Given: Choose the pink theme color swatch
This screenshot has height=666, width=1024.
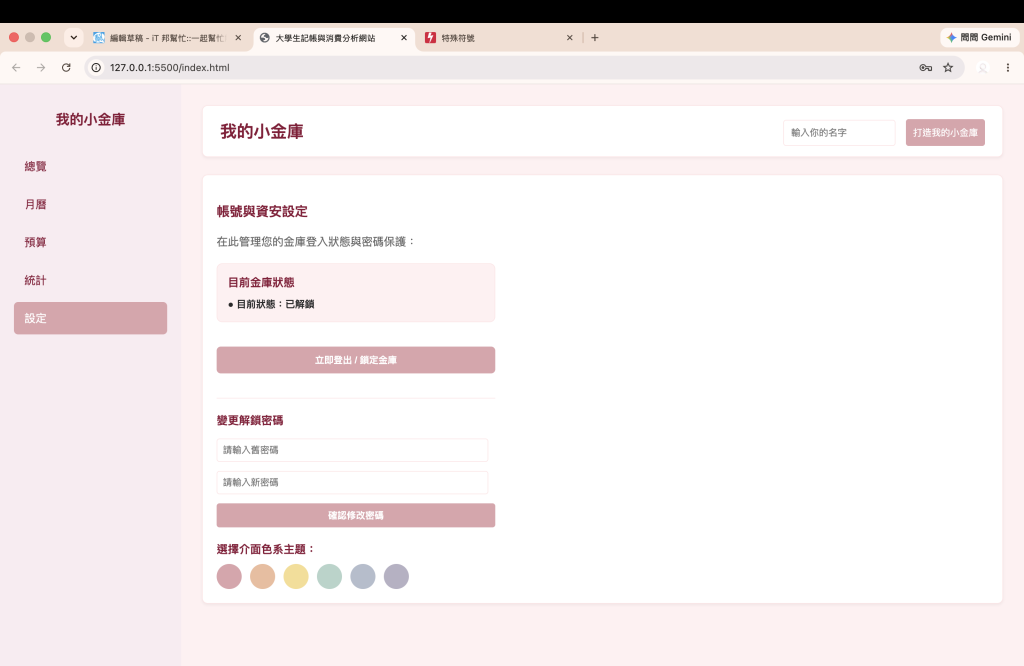Looking at the screenshot, I should [x=229, y=577].
